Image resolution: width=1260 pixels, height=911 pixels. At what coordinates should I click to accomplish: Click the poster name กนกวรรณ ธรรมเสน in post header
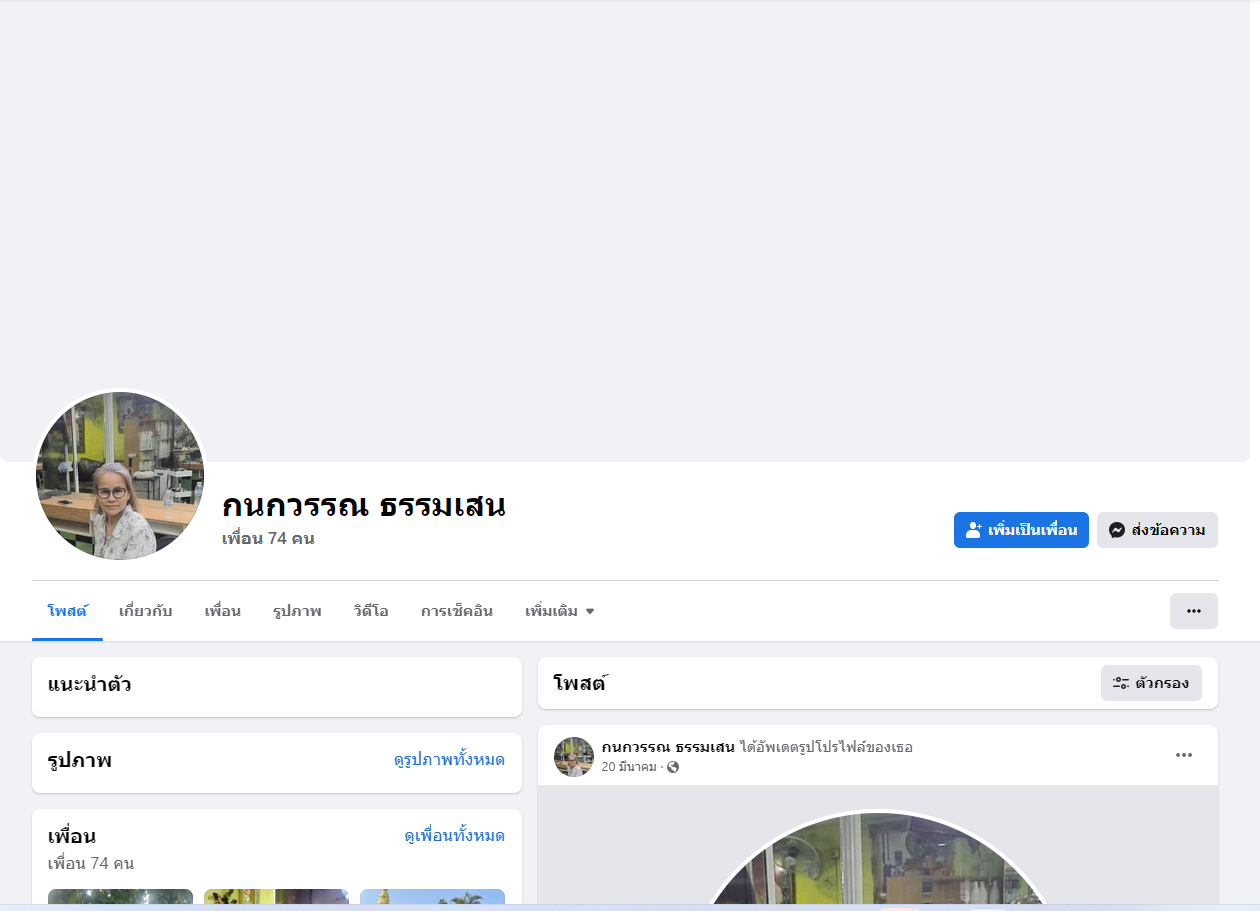tap(668, 747)
